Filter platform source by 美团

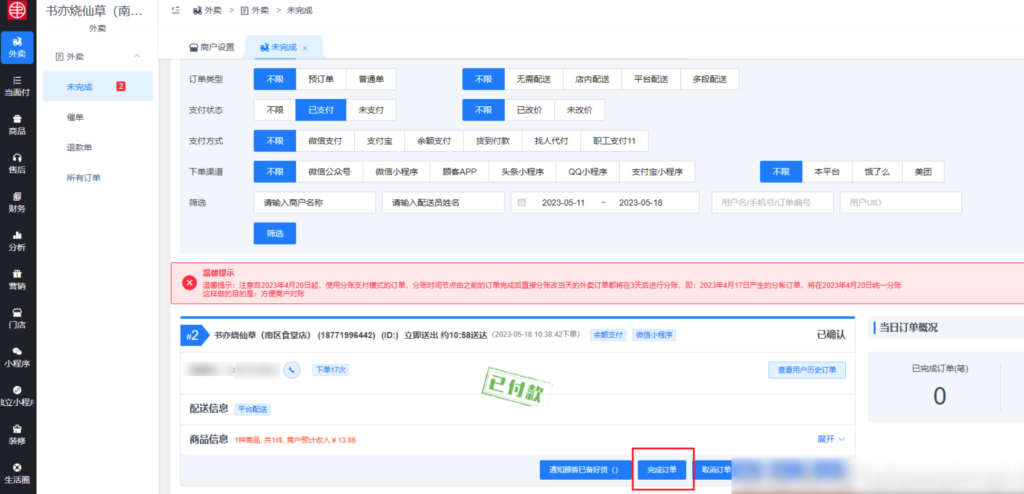[x=923, y=173]
